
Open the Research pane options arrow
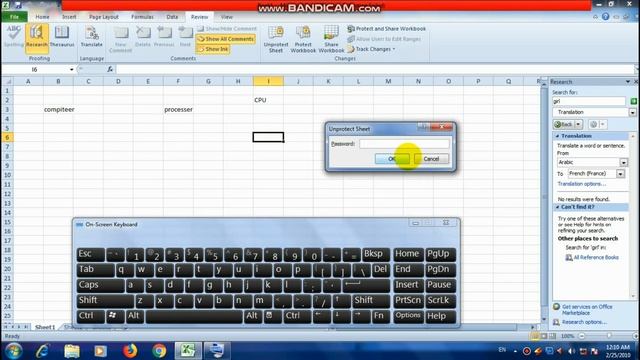click(628, 82)
